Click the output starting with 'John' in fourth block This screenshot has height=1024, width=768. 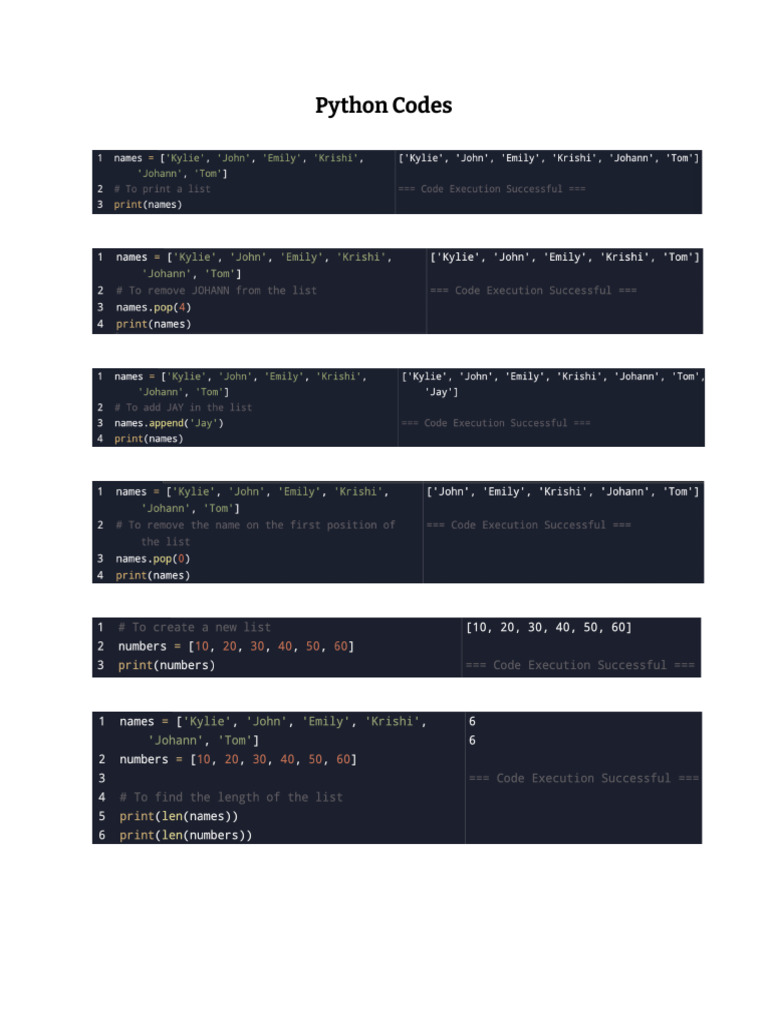[x=563, y=491]
